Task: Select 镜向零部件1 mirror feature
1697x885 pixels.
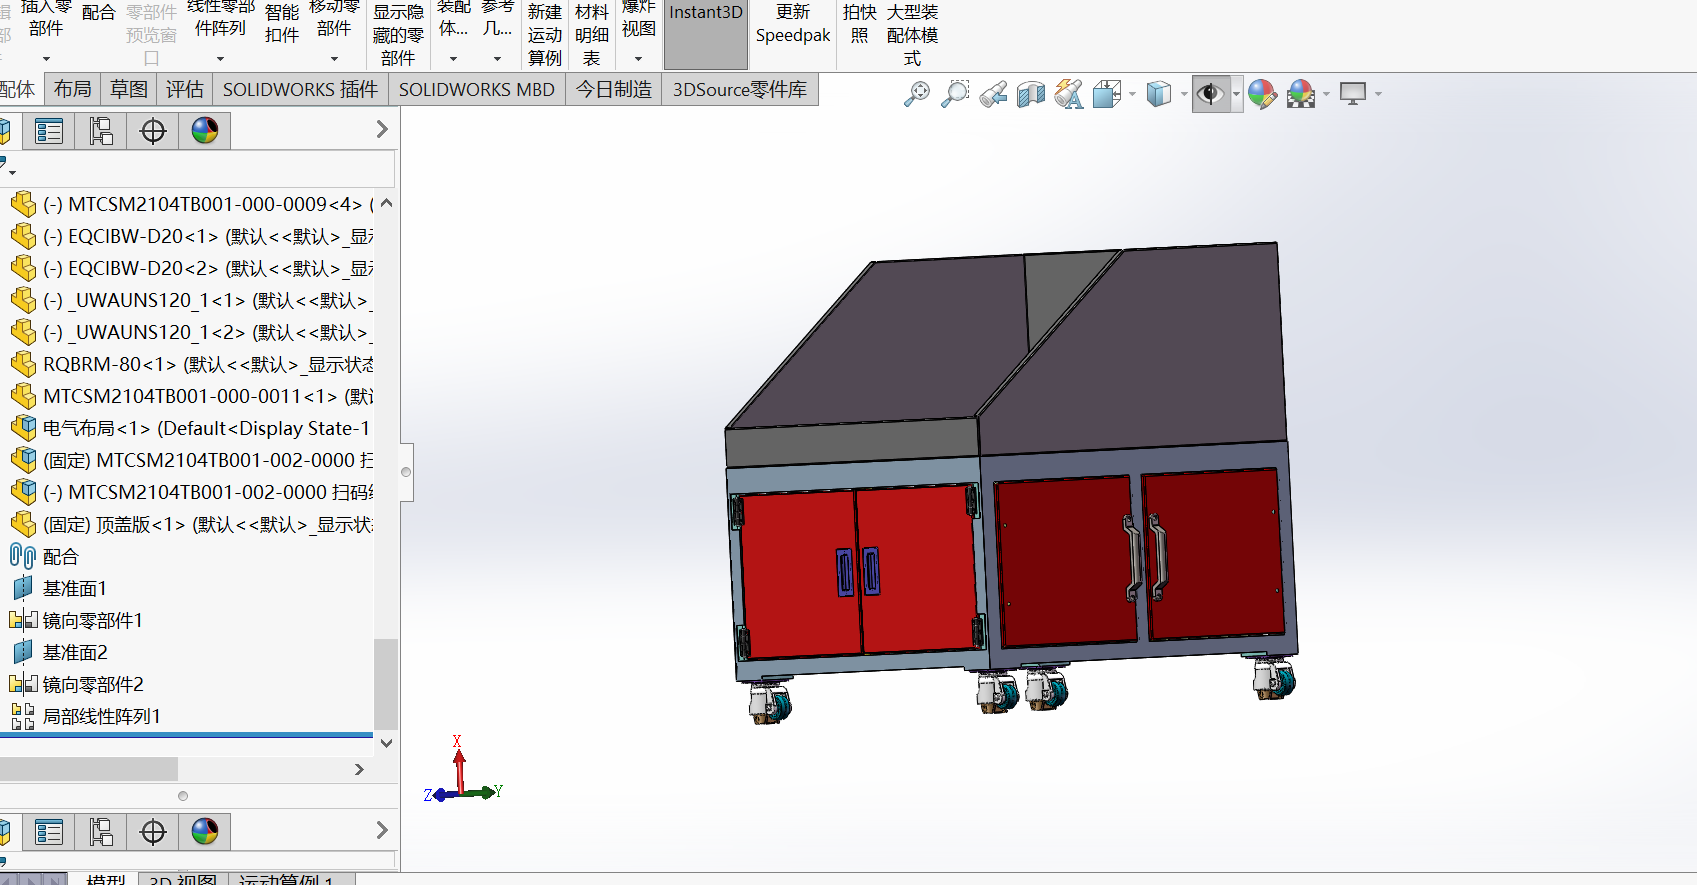Action: [x=76, y=621]
